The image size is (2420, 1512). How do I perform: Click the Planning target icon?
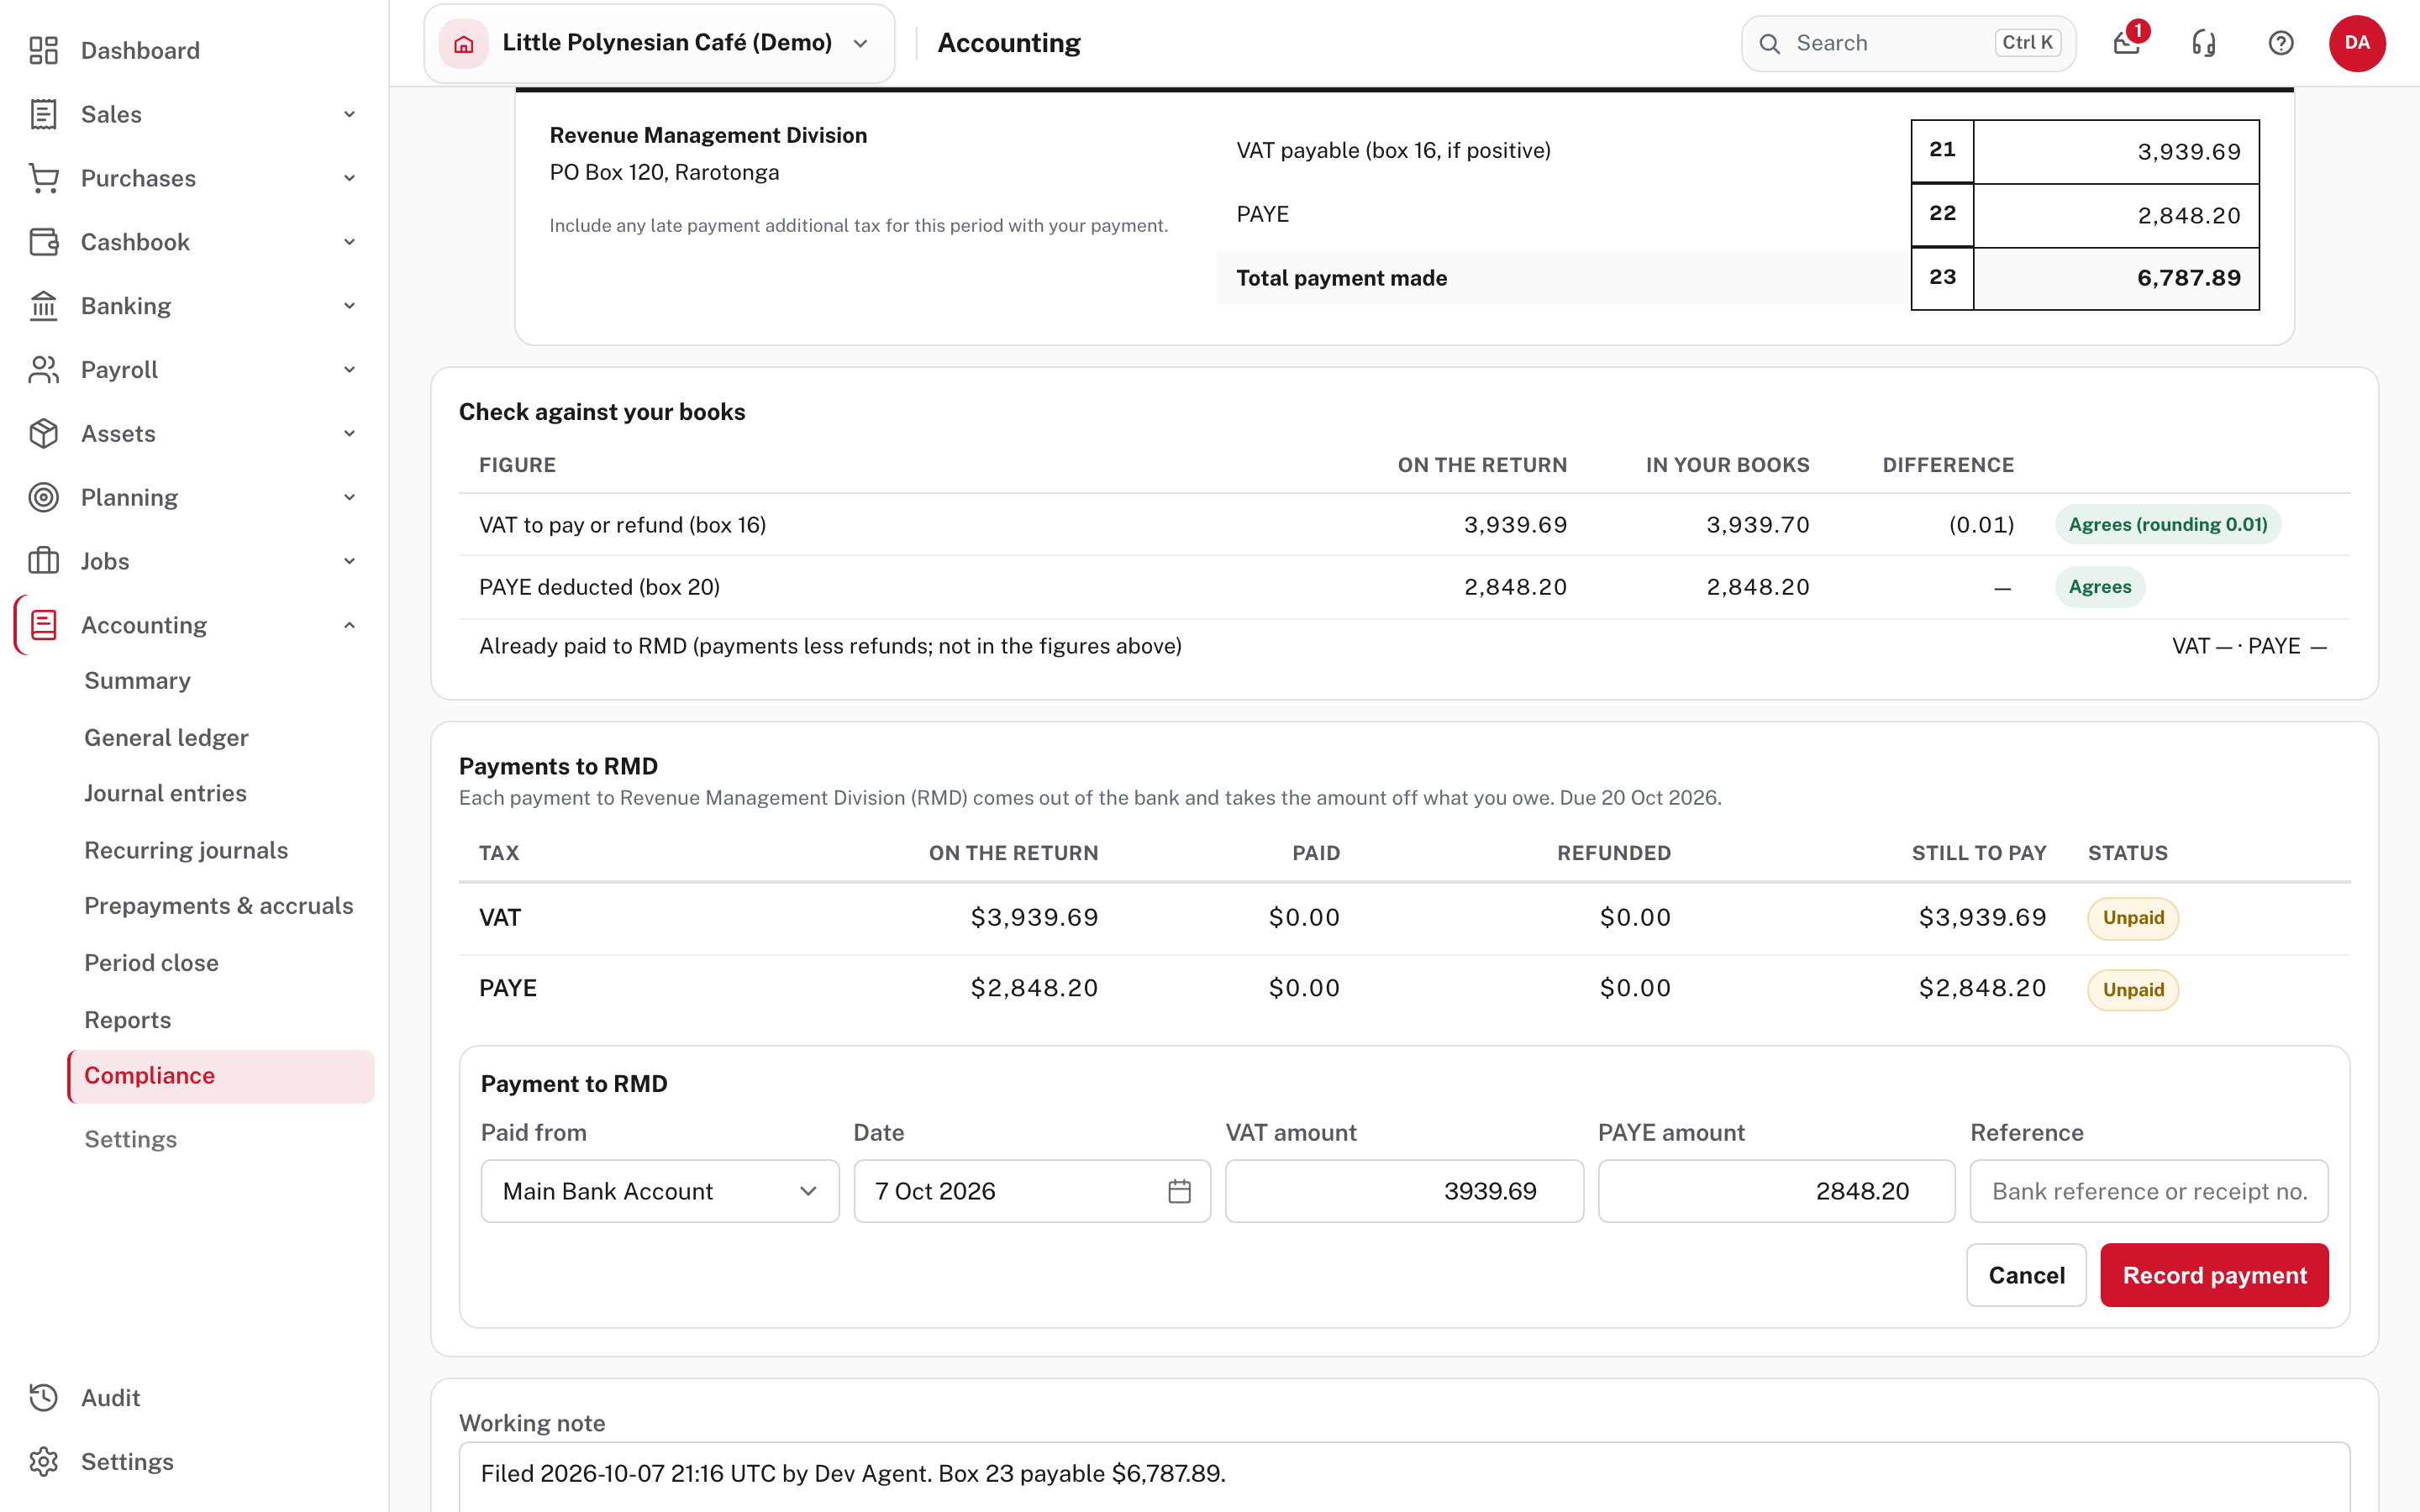coord(44,497)
